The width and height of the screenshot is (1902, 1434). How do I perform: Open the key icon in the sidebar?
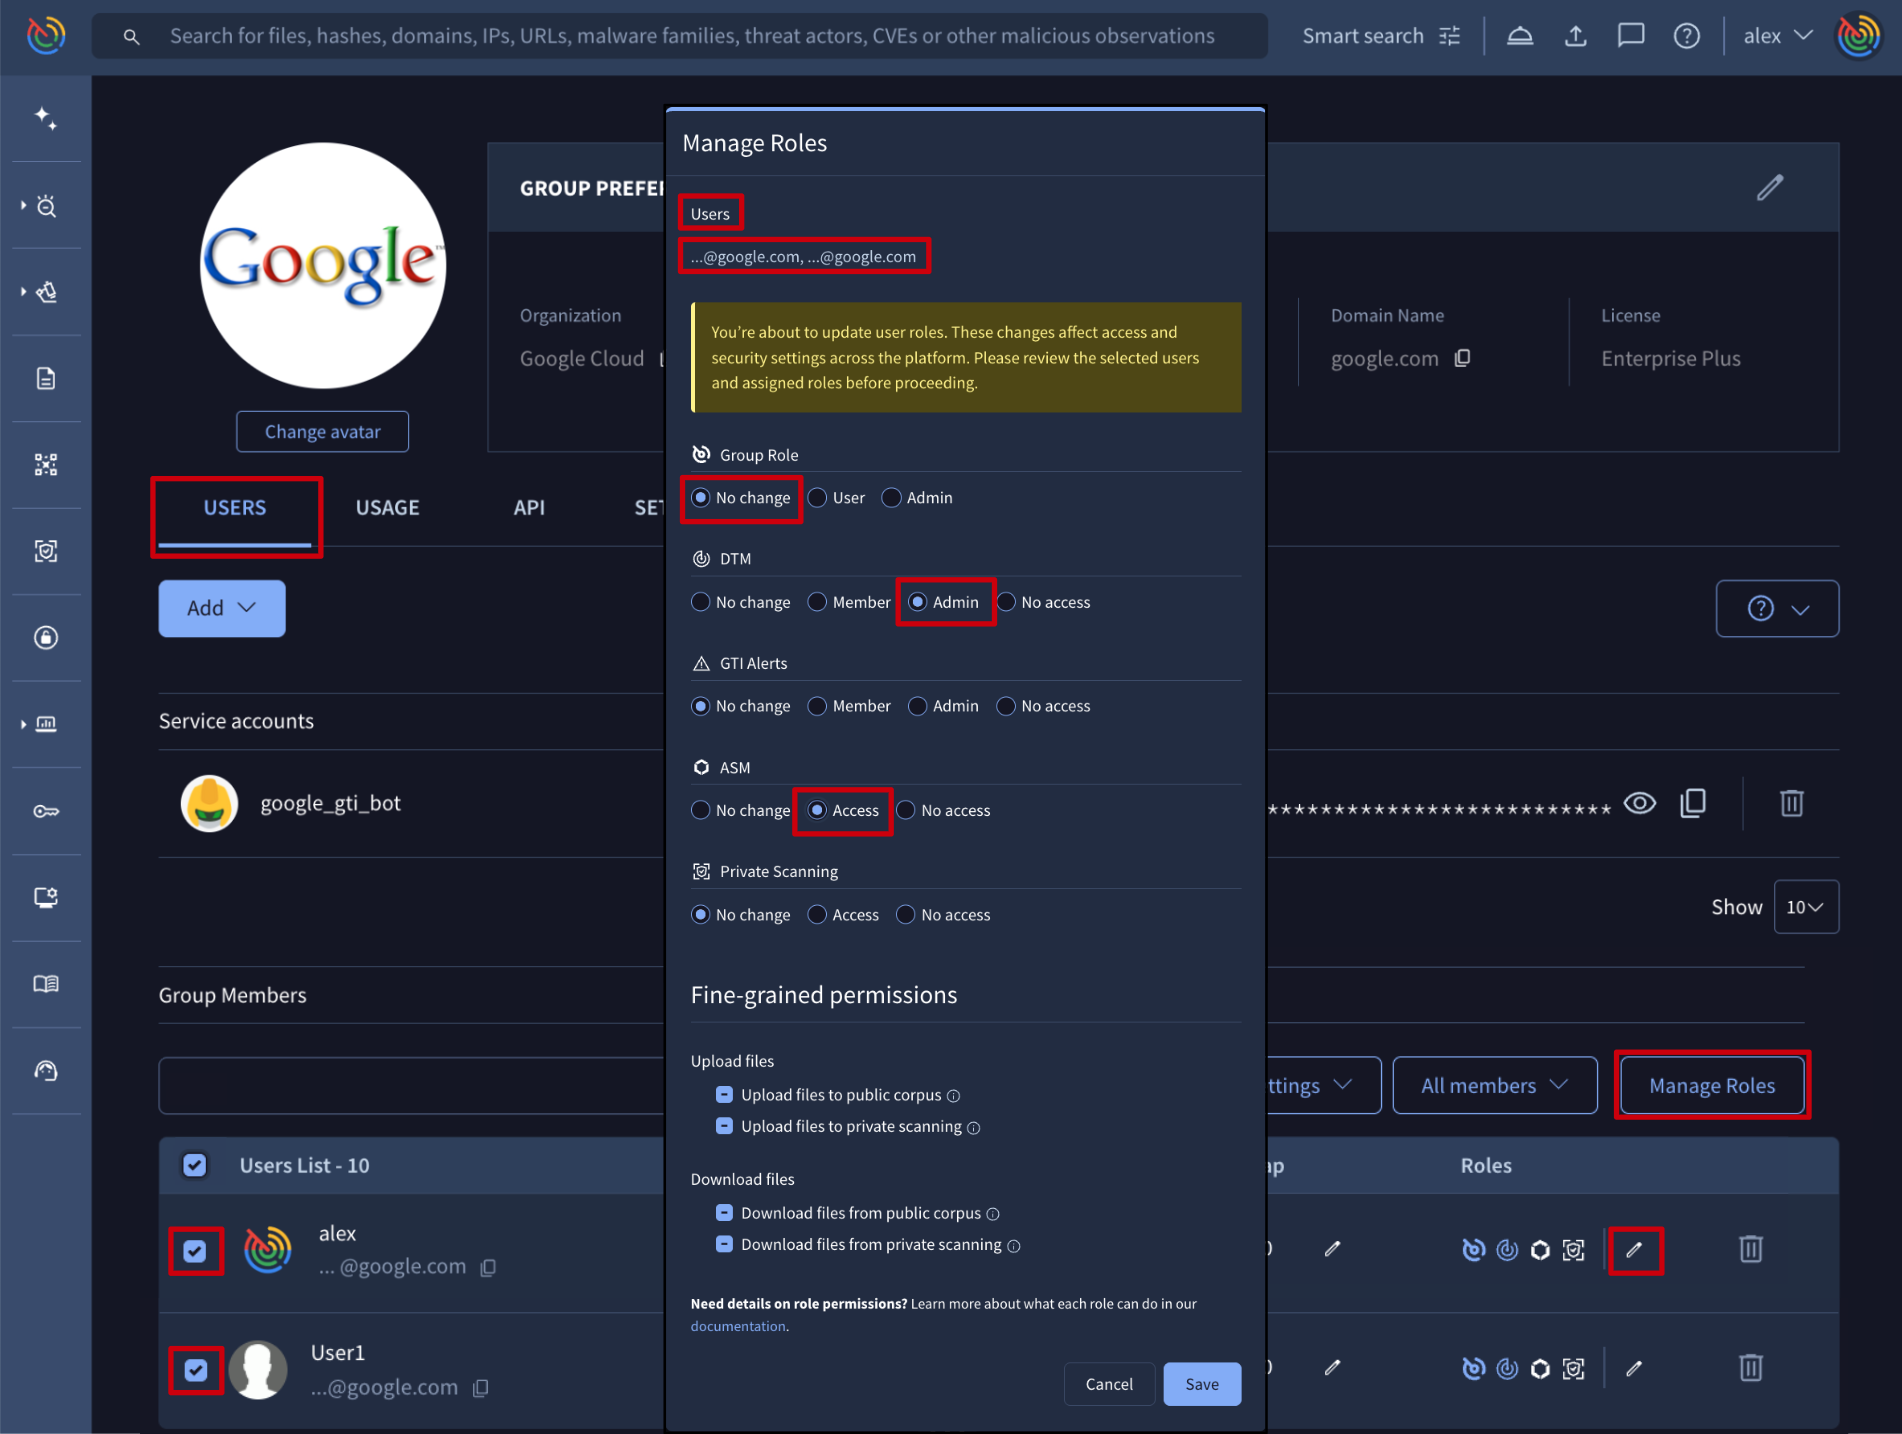[46, 811]
